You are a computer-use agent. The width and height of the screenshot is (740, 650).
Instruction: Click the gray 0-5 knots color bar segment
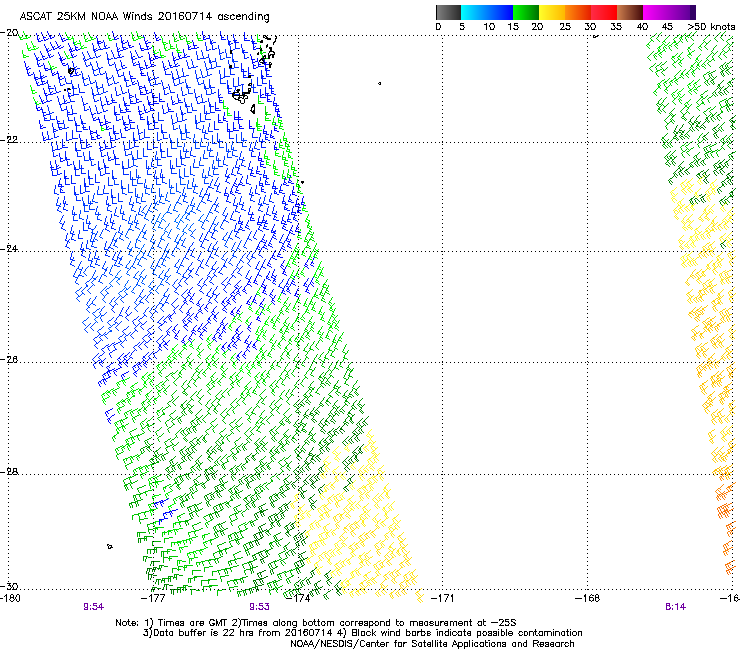[448, 12]
